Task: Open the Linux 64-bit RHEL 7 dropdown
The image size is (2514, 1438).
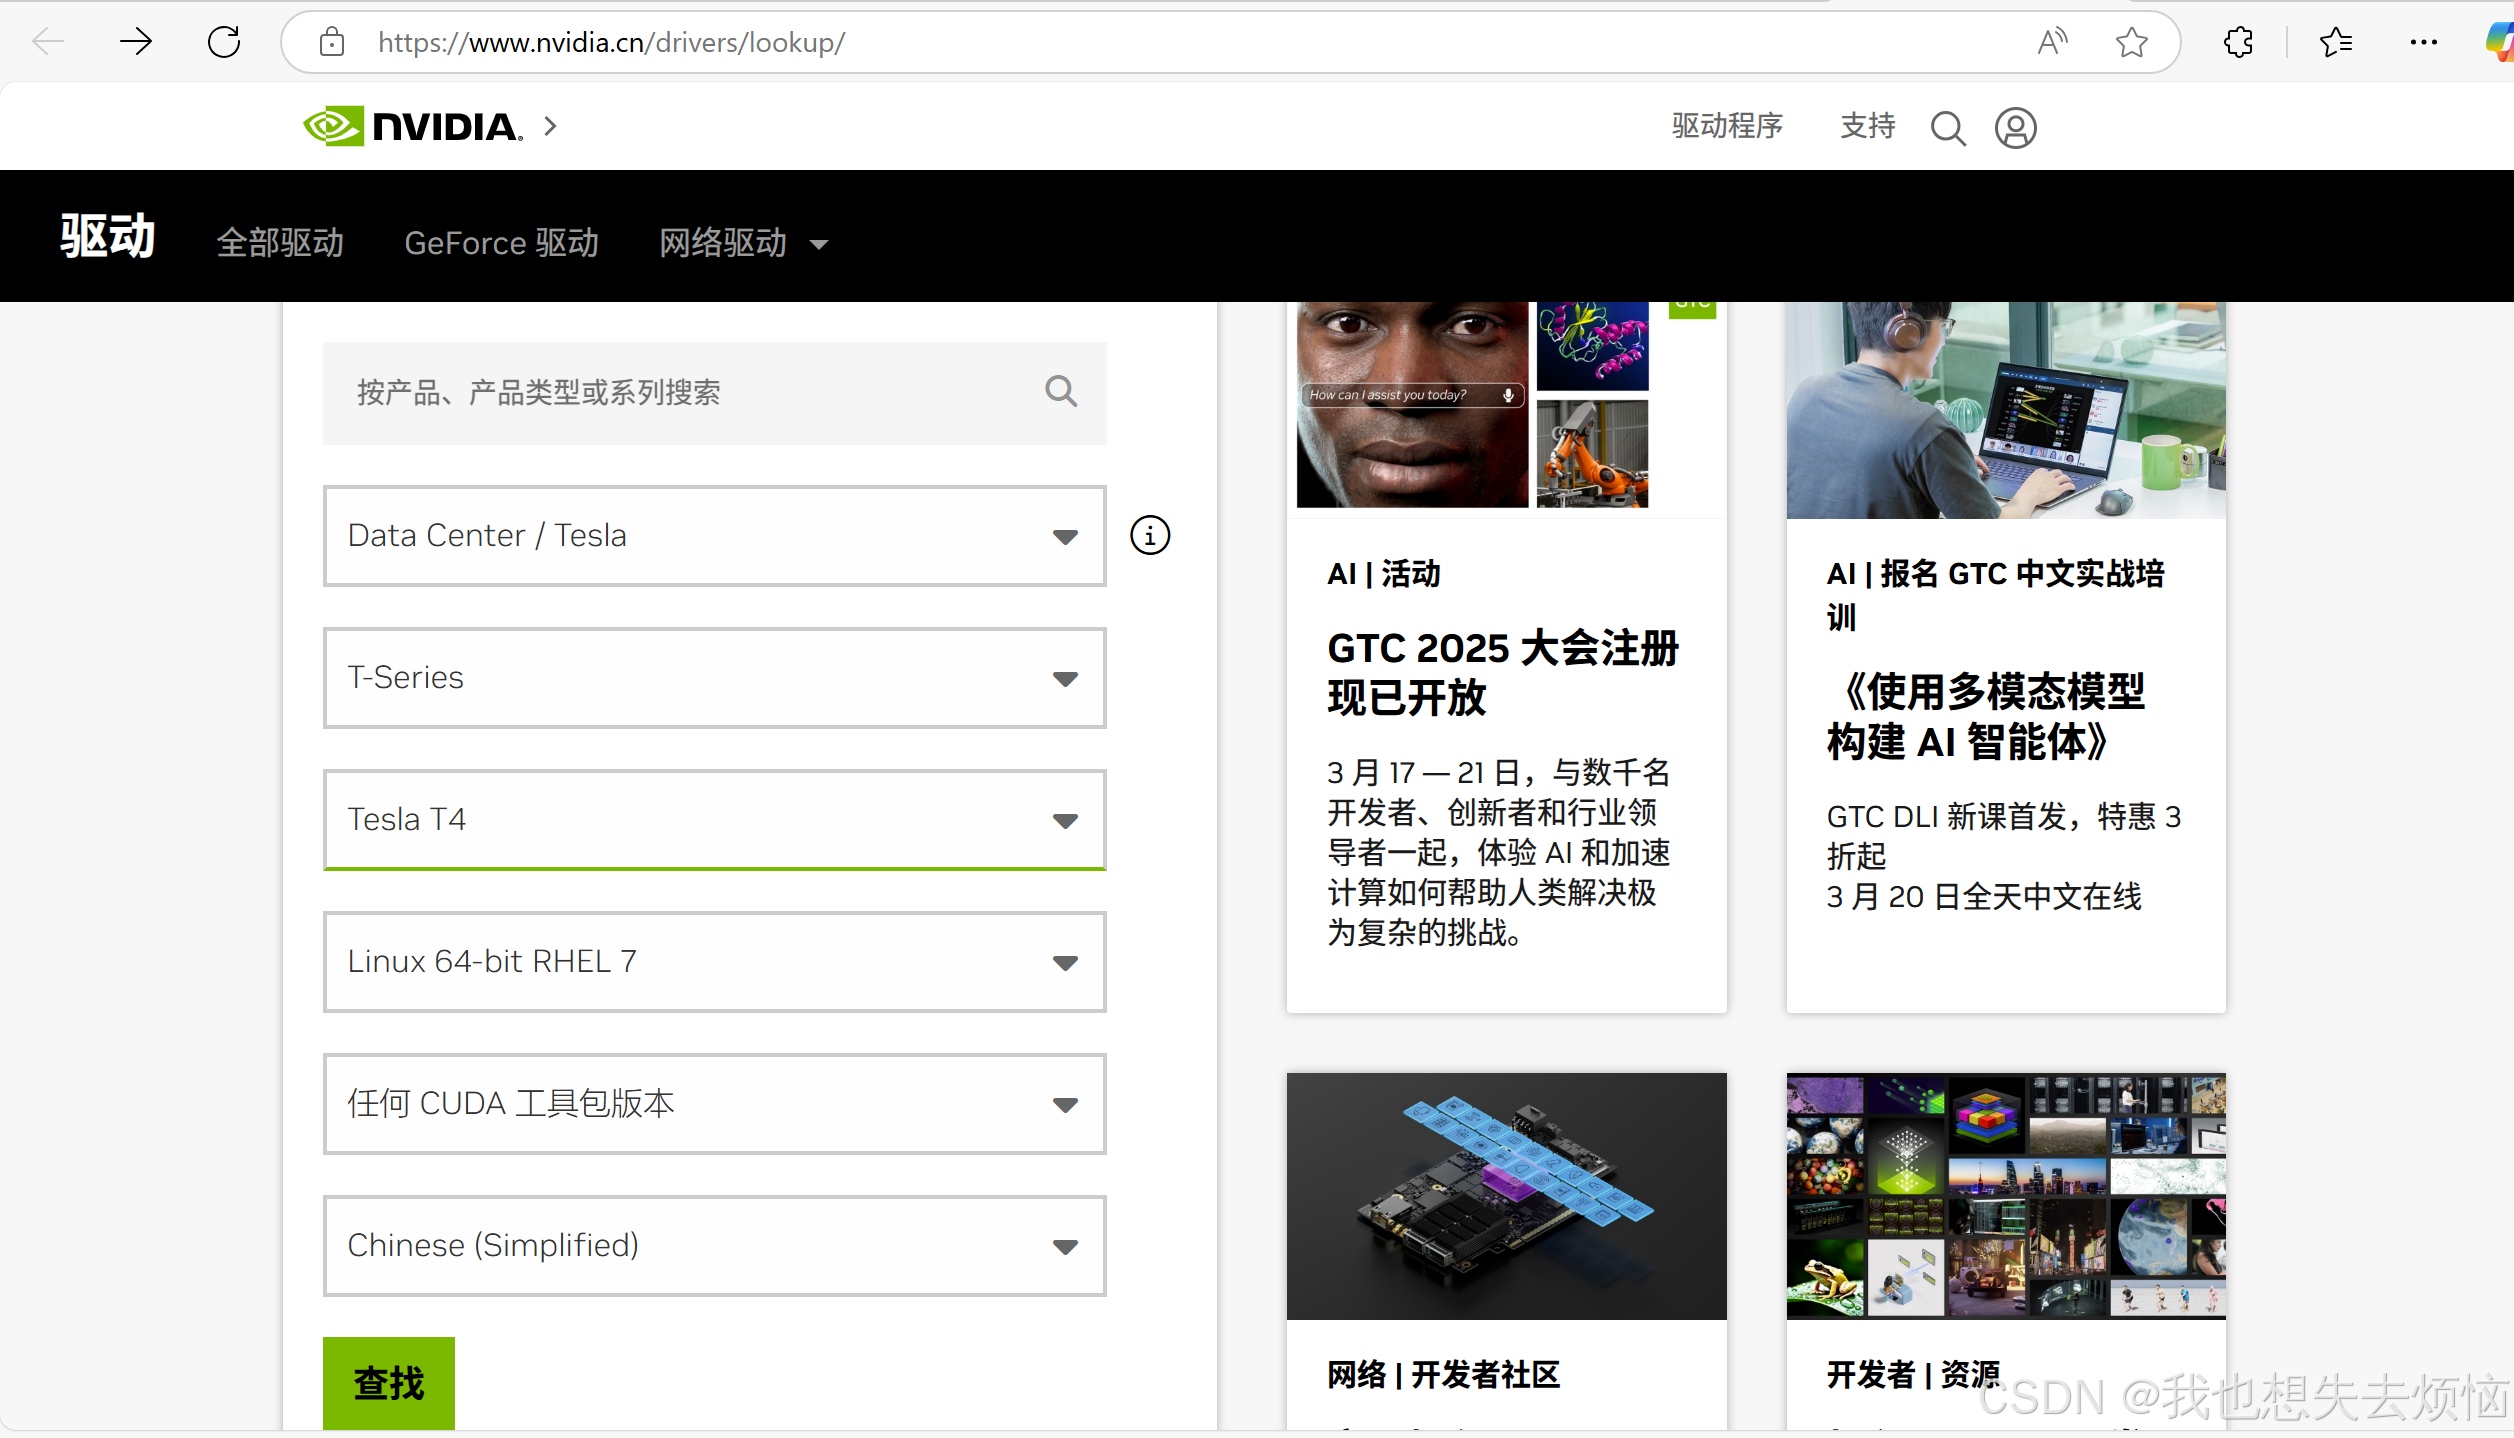Action: pos(714,962)
